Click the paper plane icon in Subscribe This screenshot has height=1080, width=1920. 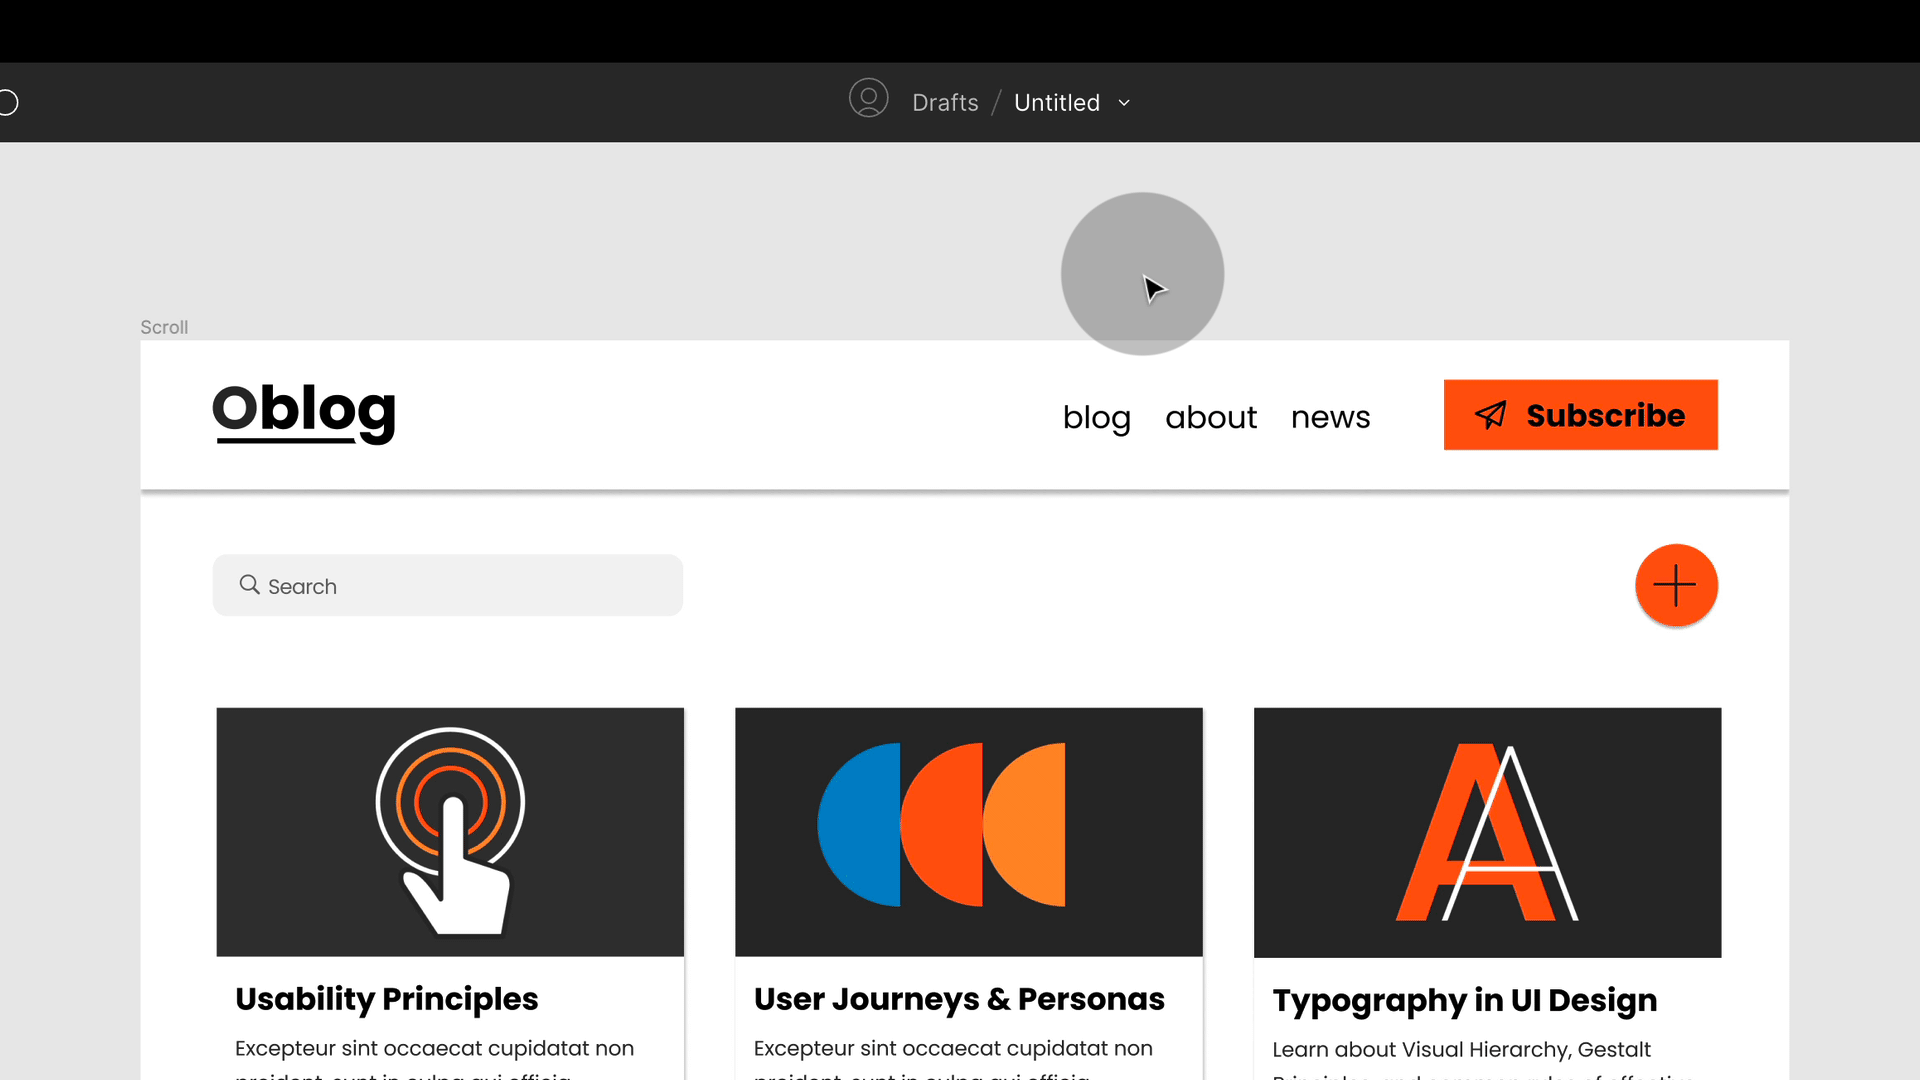tap(1490, 415)
